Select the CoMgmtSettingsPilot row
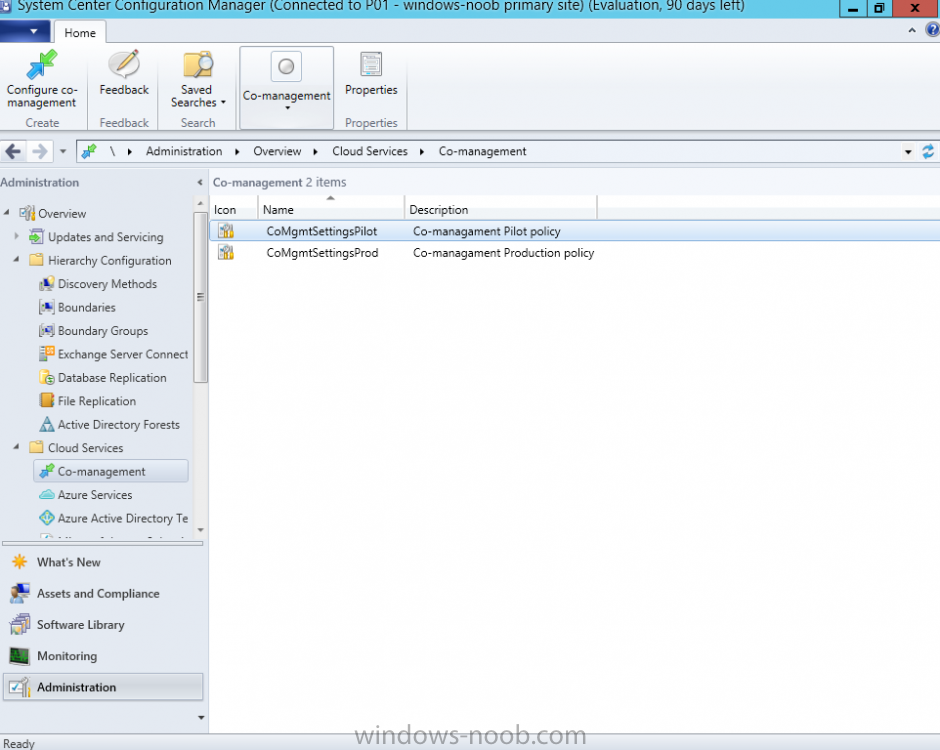The image size is (940, 750). coord(574,231)
